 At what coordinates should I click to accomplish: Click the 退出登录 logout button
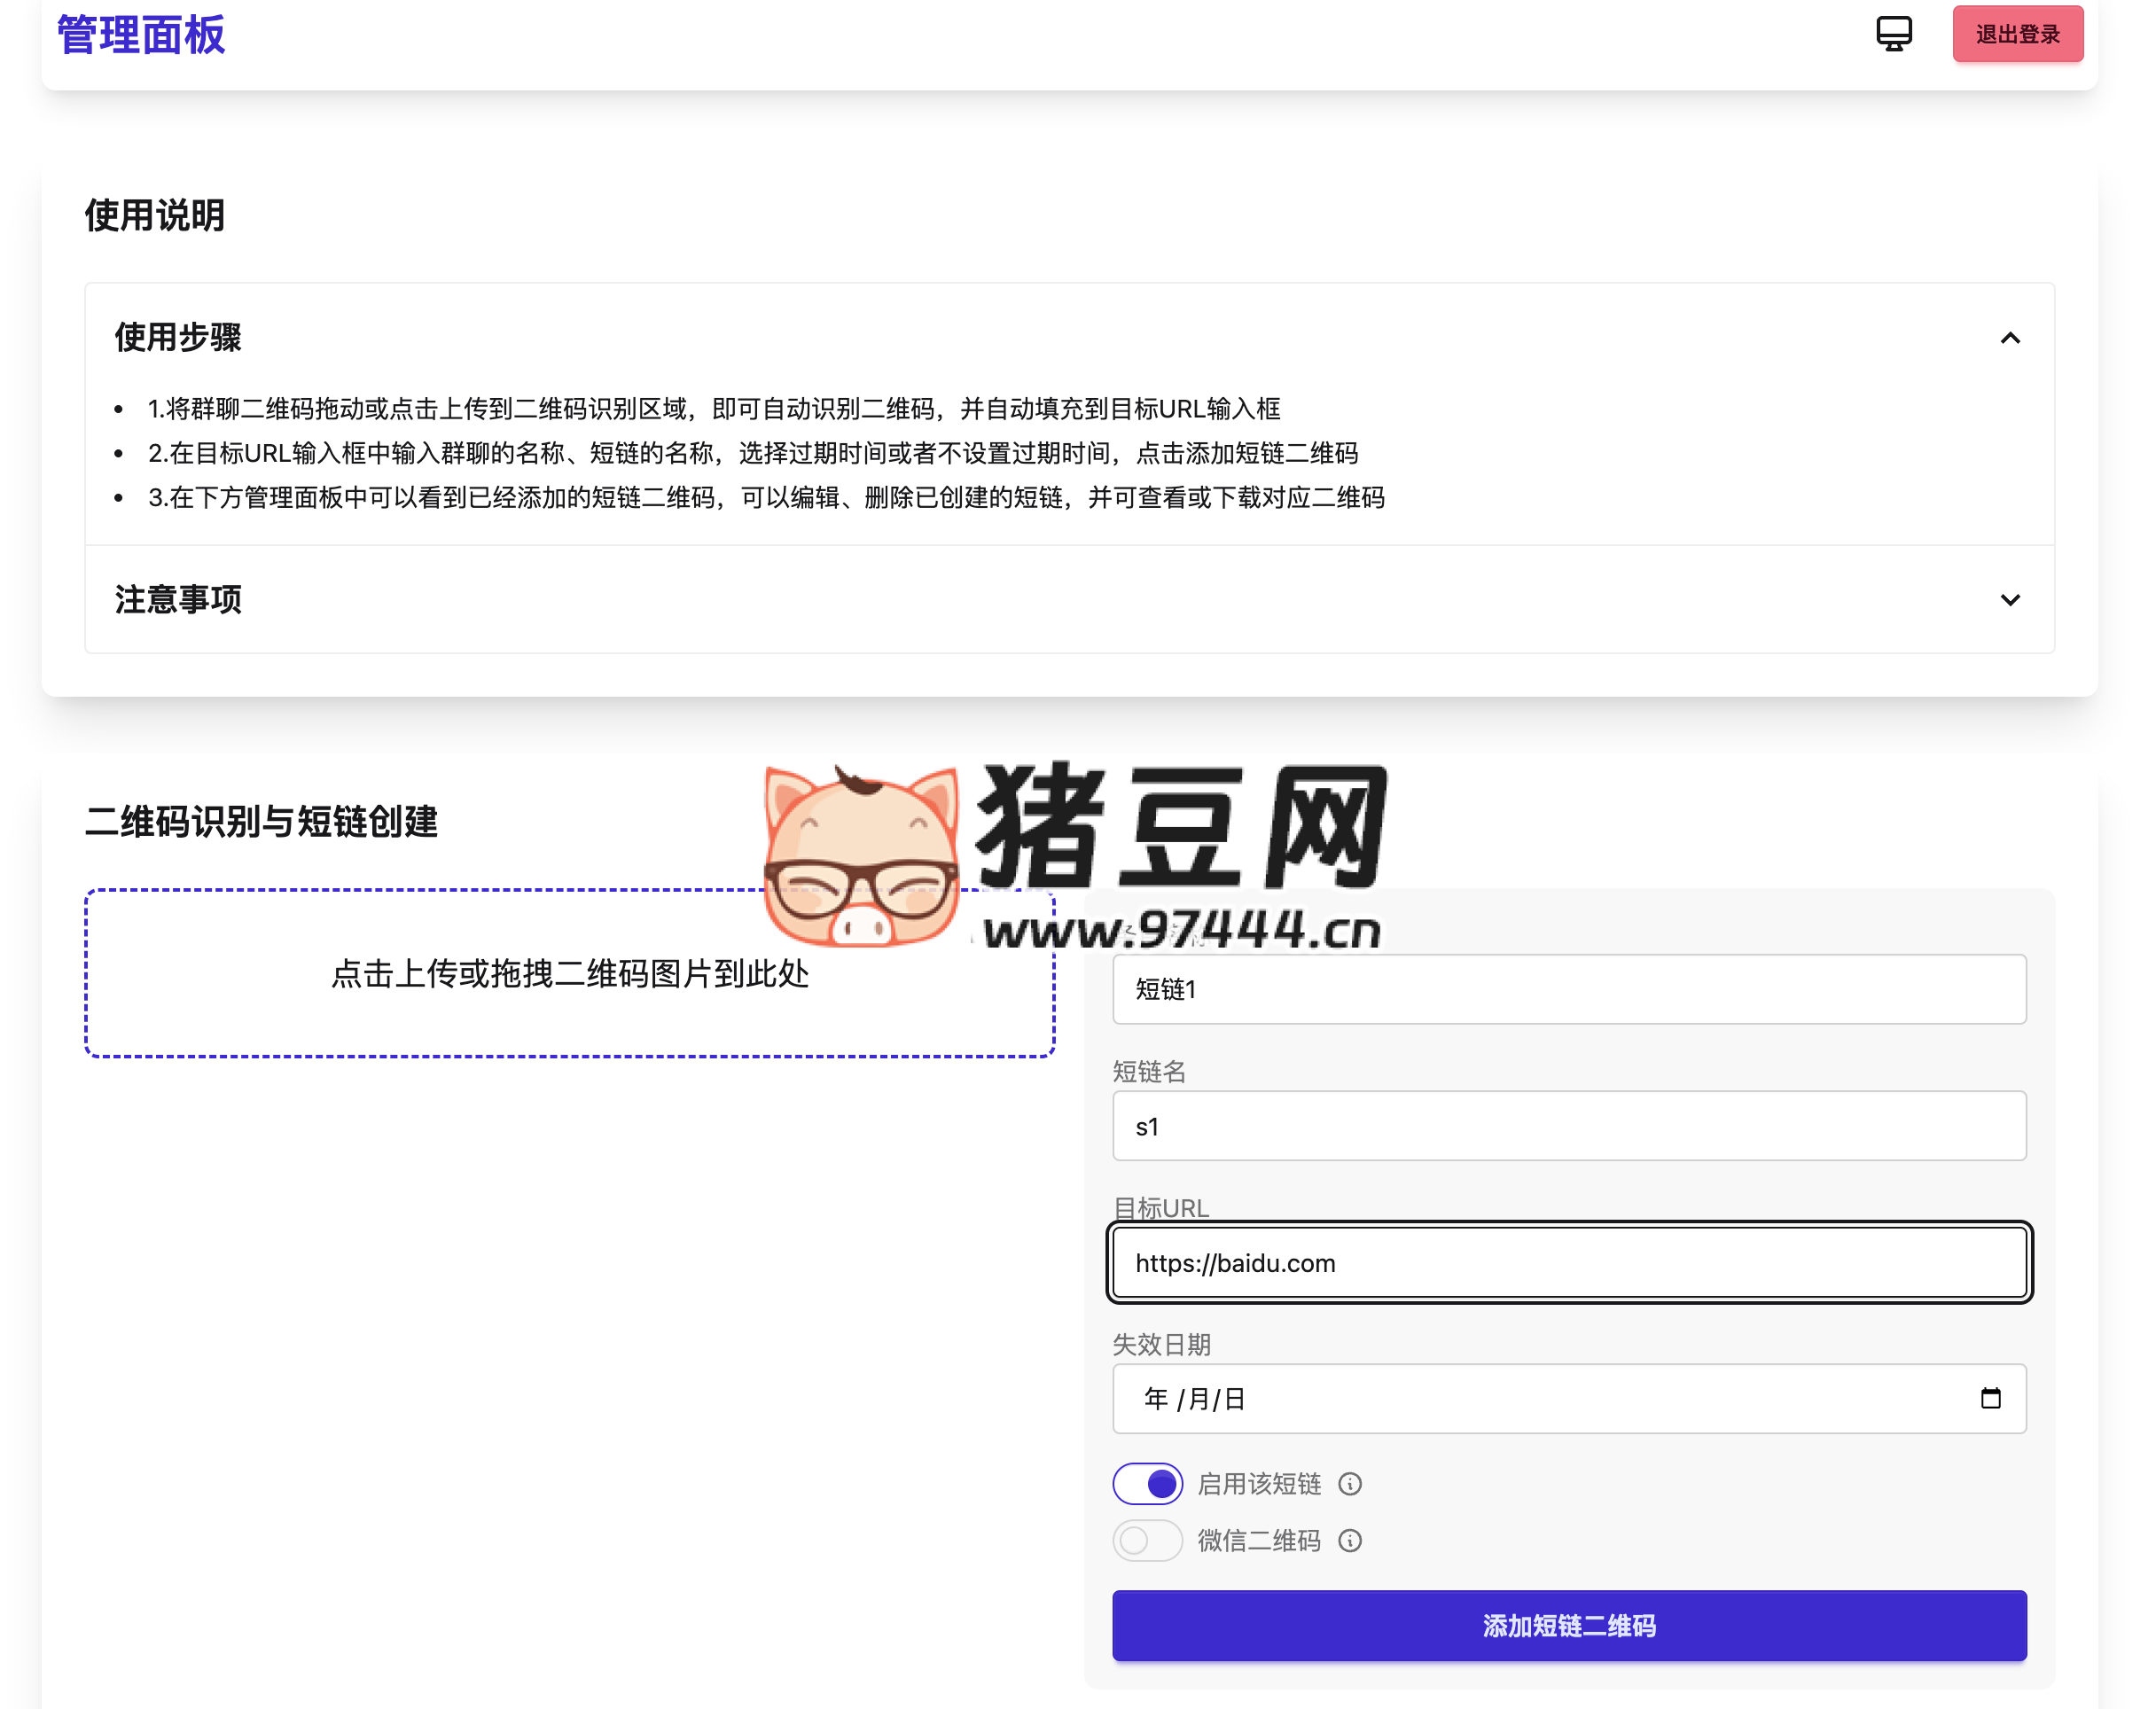(2017, 34)
